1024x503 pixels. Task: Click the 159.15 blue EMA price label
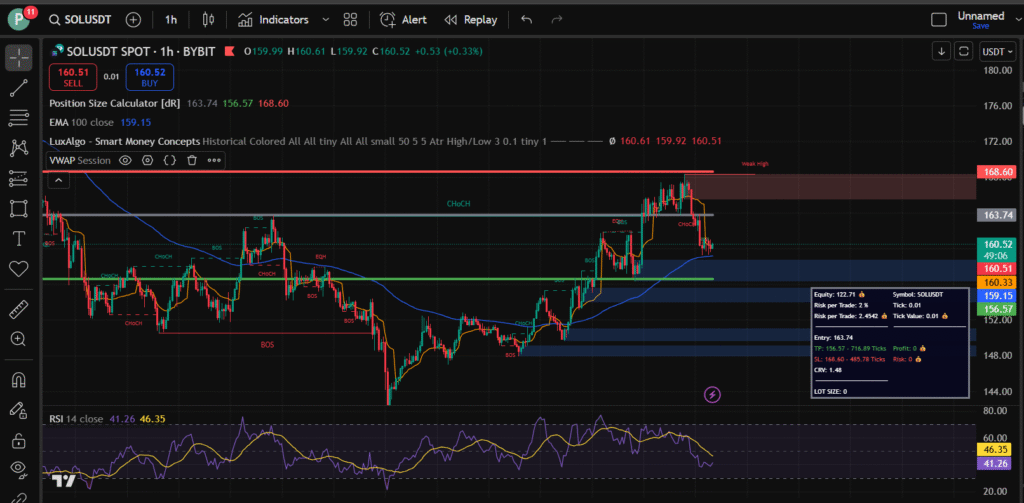click(x=995, y=295)
